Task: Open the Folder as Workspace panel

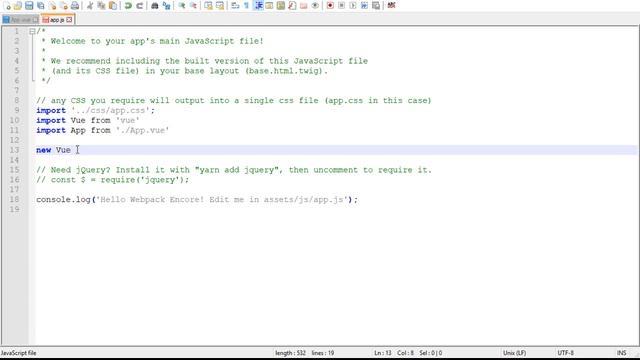Action: tap(303, 5)
